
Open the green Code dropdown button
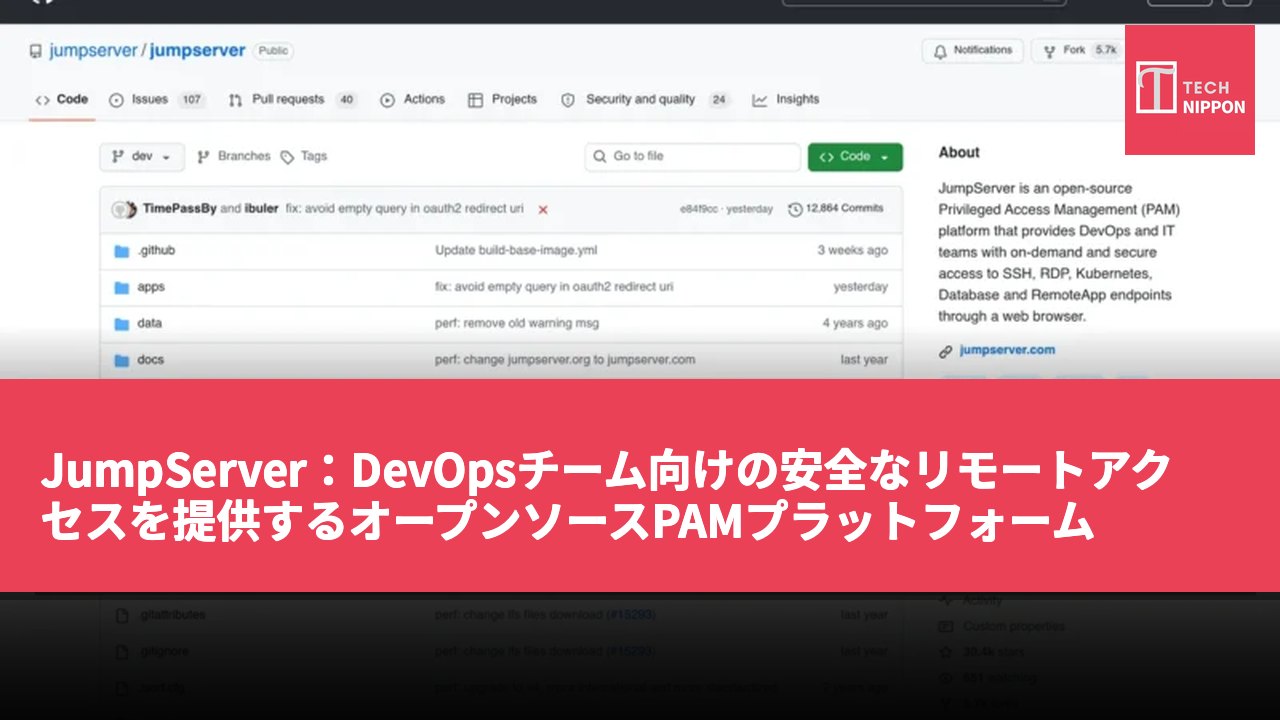coord(855,157)
